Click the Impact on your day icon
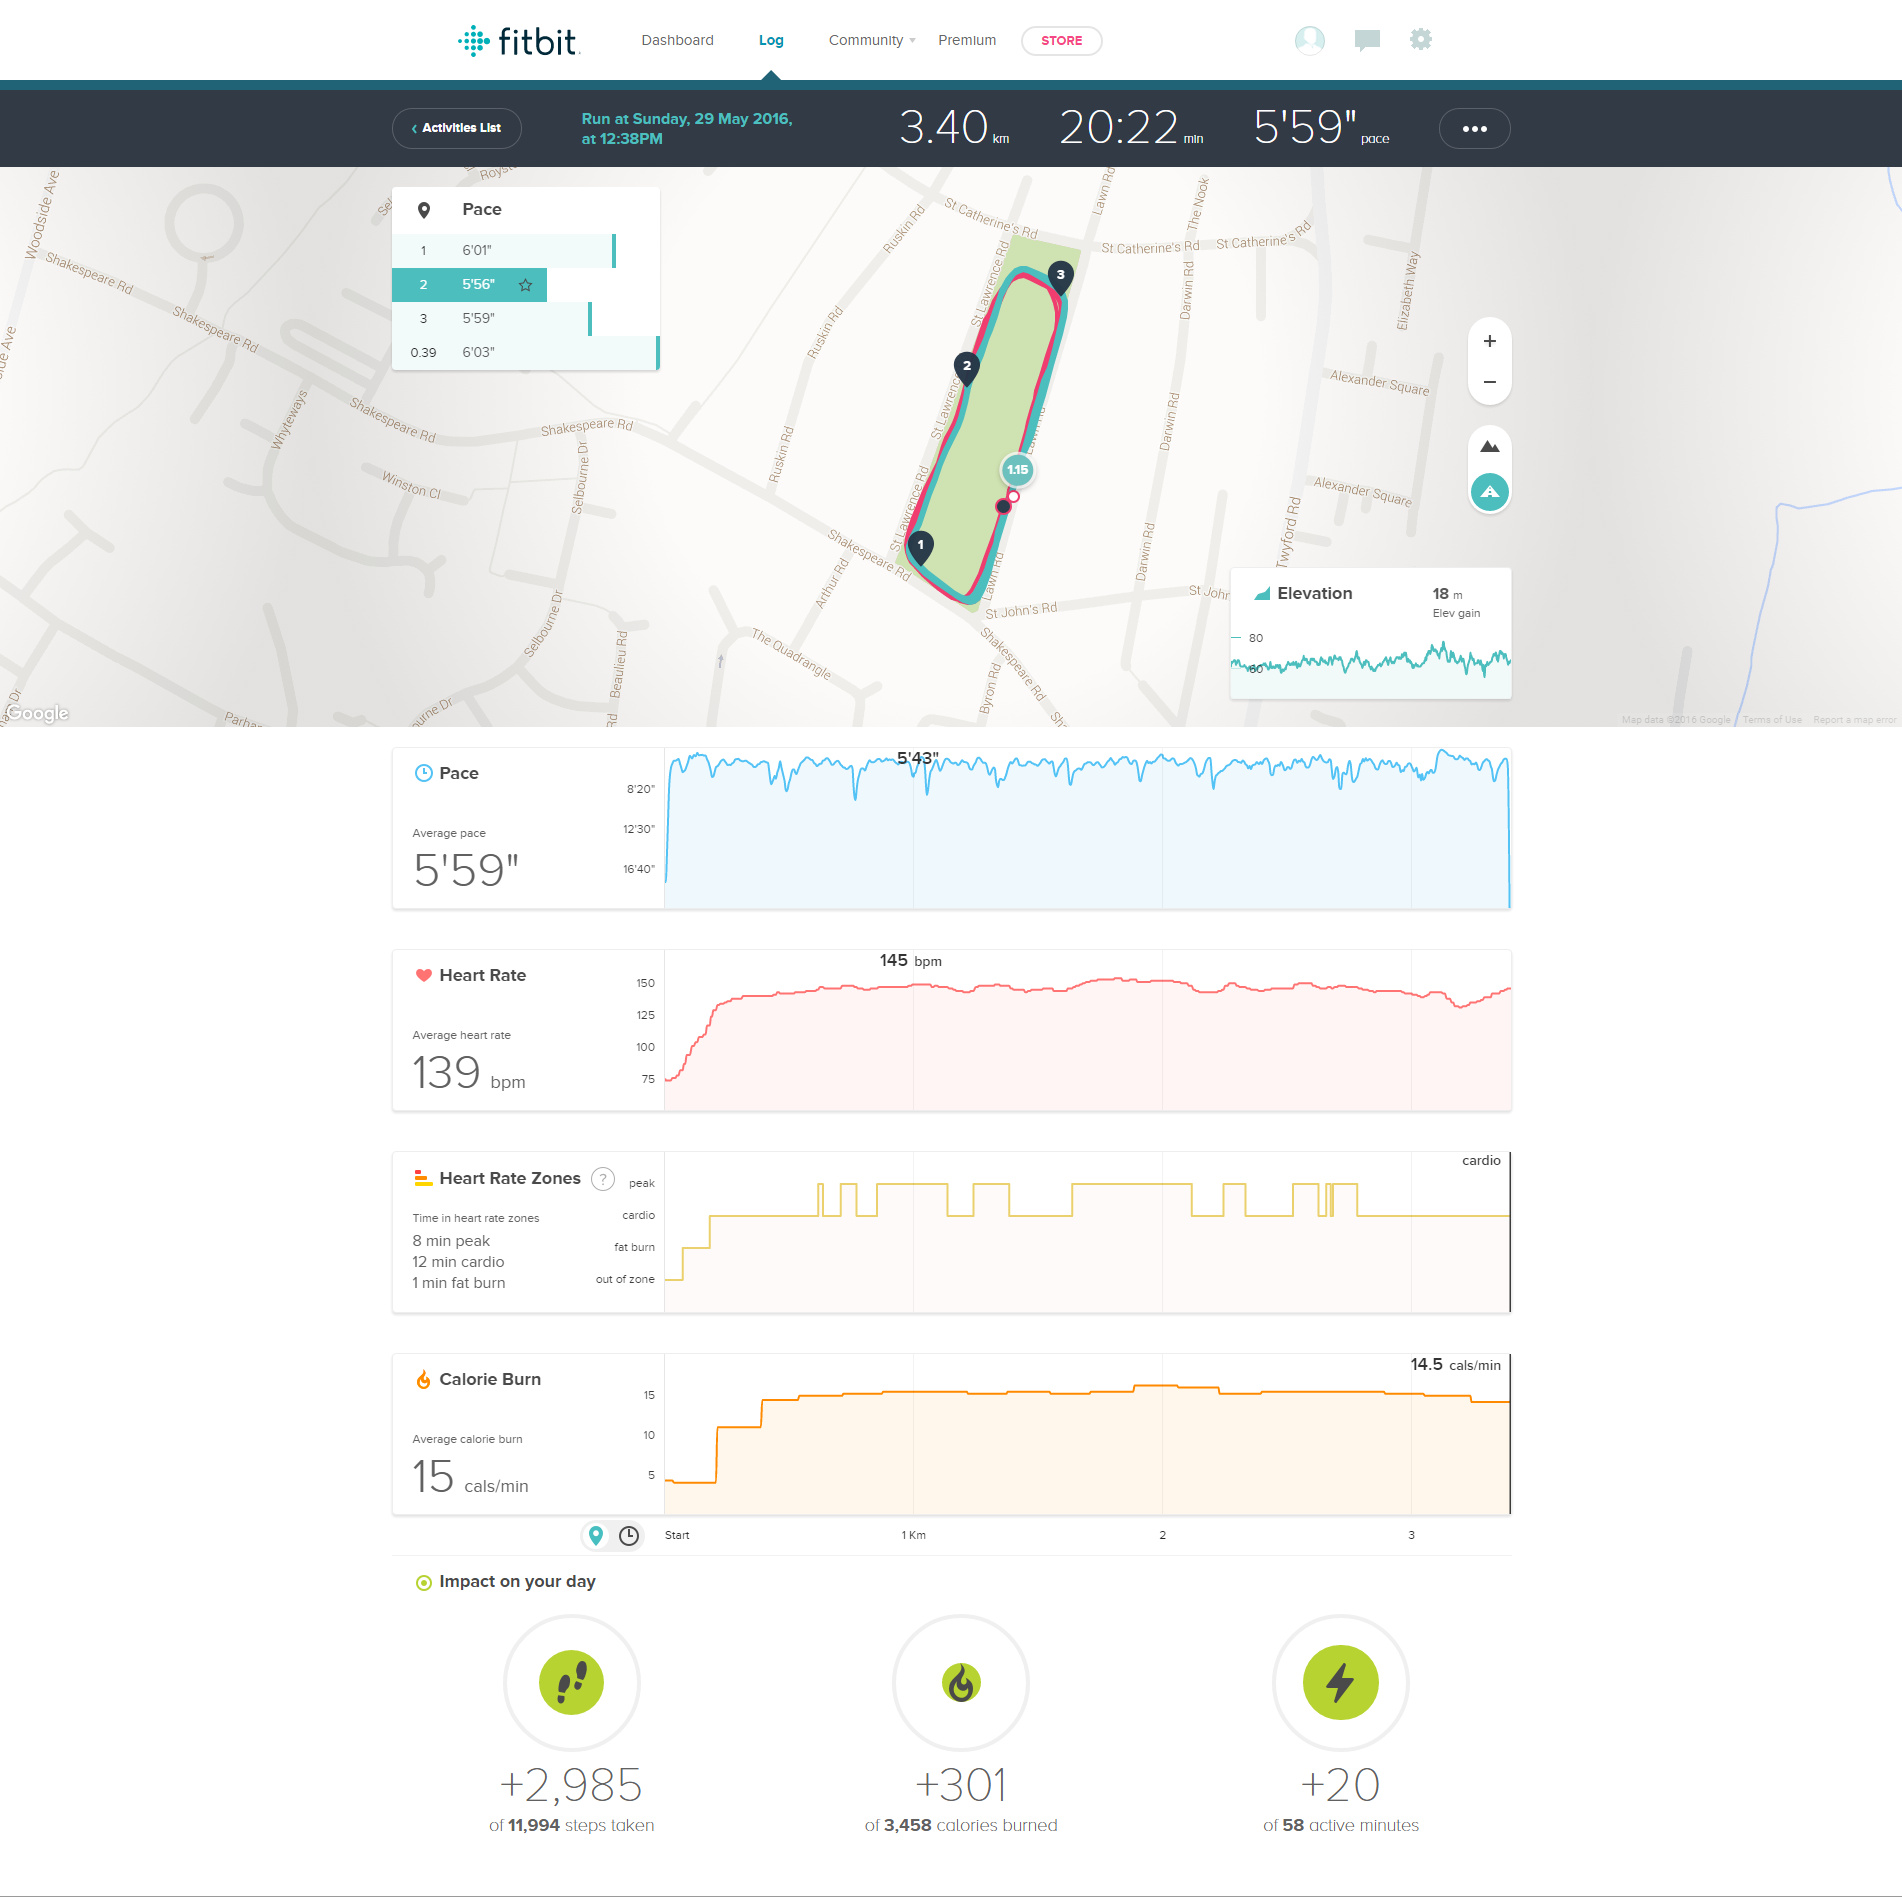The width and height of the screenshot is (1902, 1897). click(x=424, y=1582)
